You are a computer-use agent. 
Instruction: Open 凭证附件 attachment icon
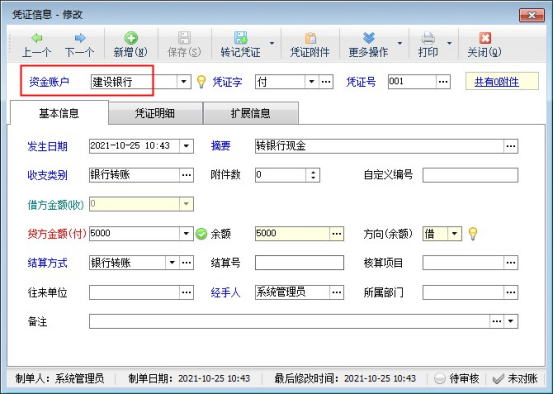click(x=310, y=38)
